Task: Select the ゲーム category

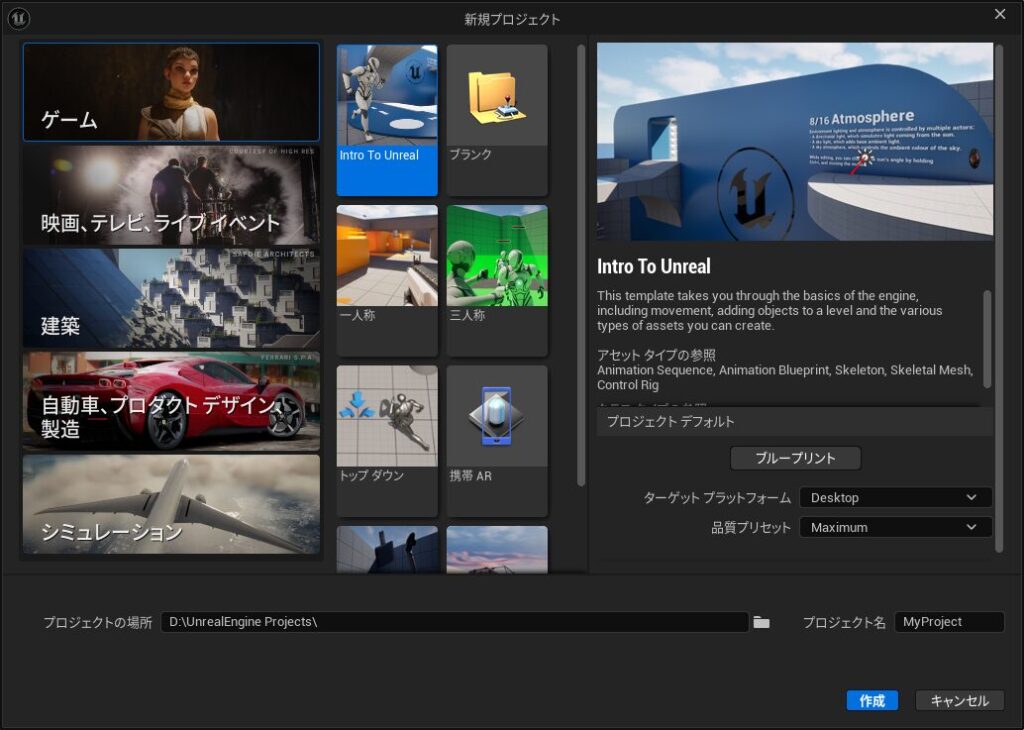Action: coord(171,92)
